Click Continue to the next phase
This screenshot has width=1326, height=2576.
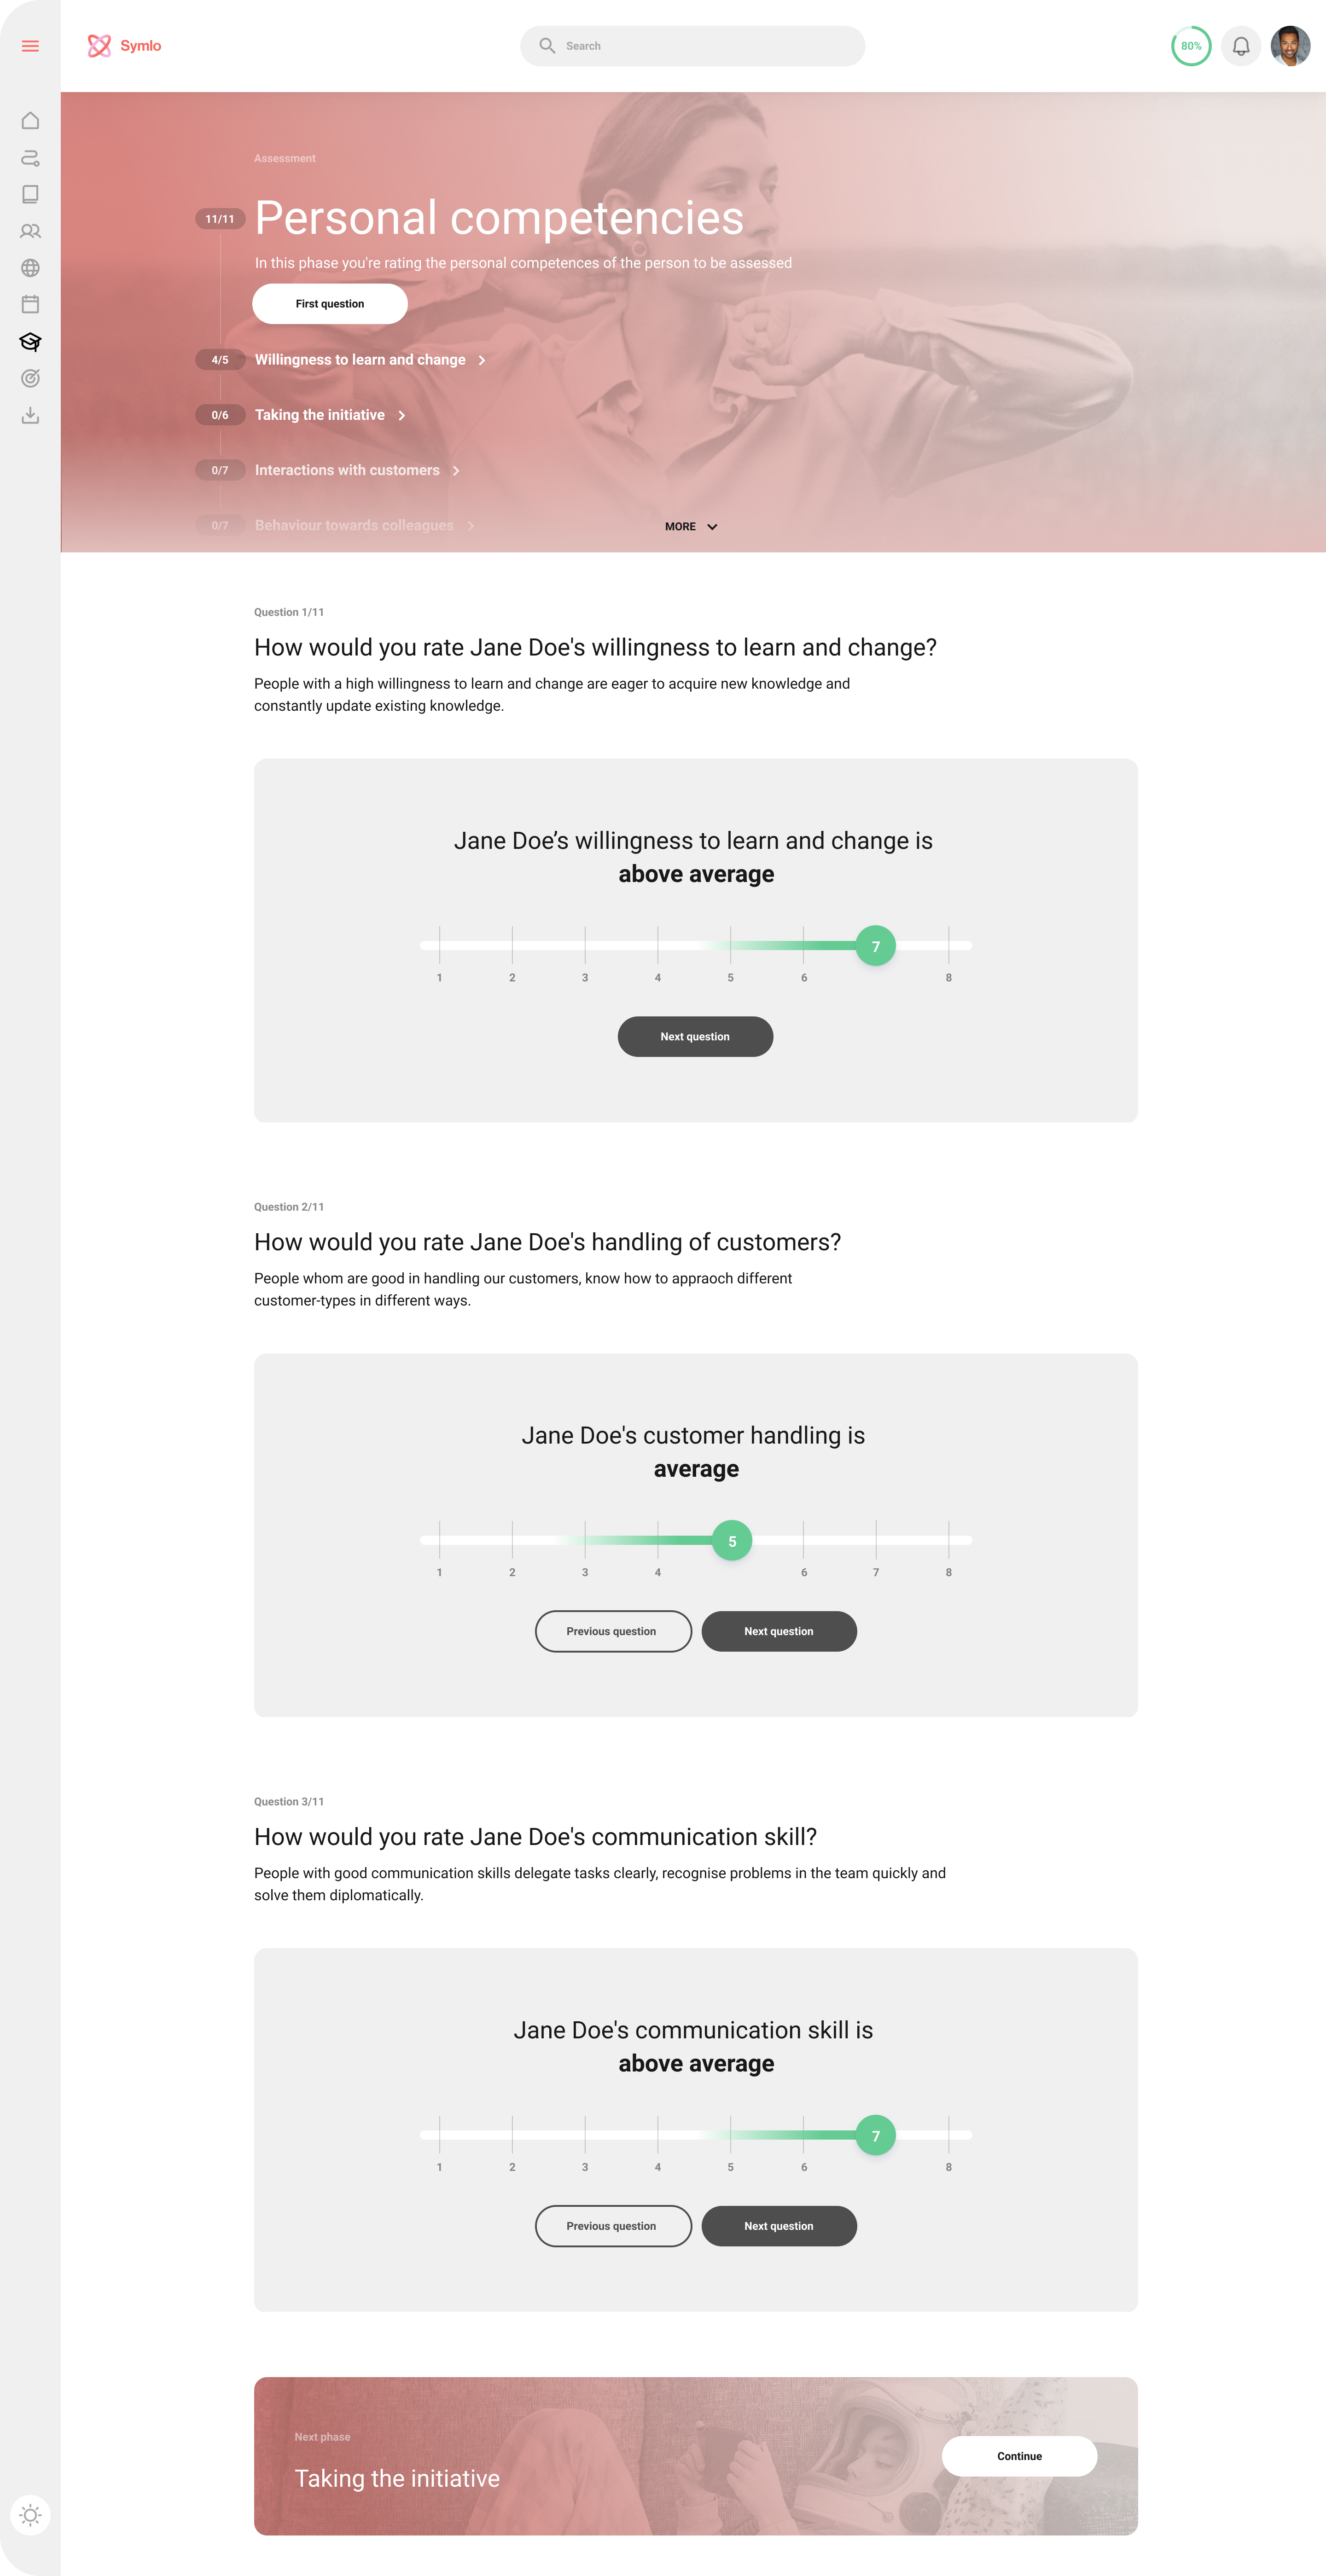(1019, 2456)
